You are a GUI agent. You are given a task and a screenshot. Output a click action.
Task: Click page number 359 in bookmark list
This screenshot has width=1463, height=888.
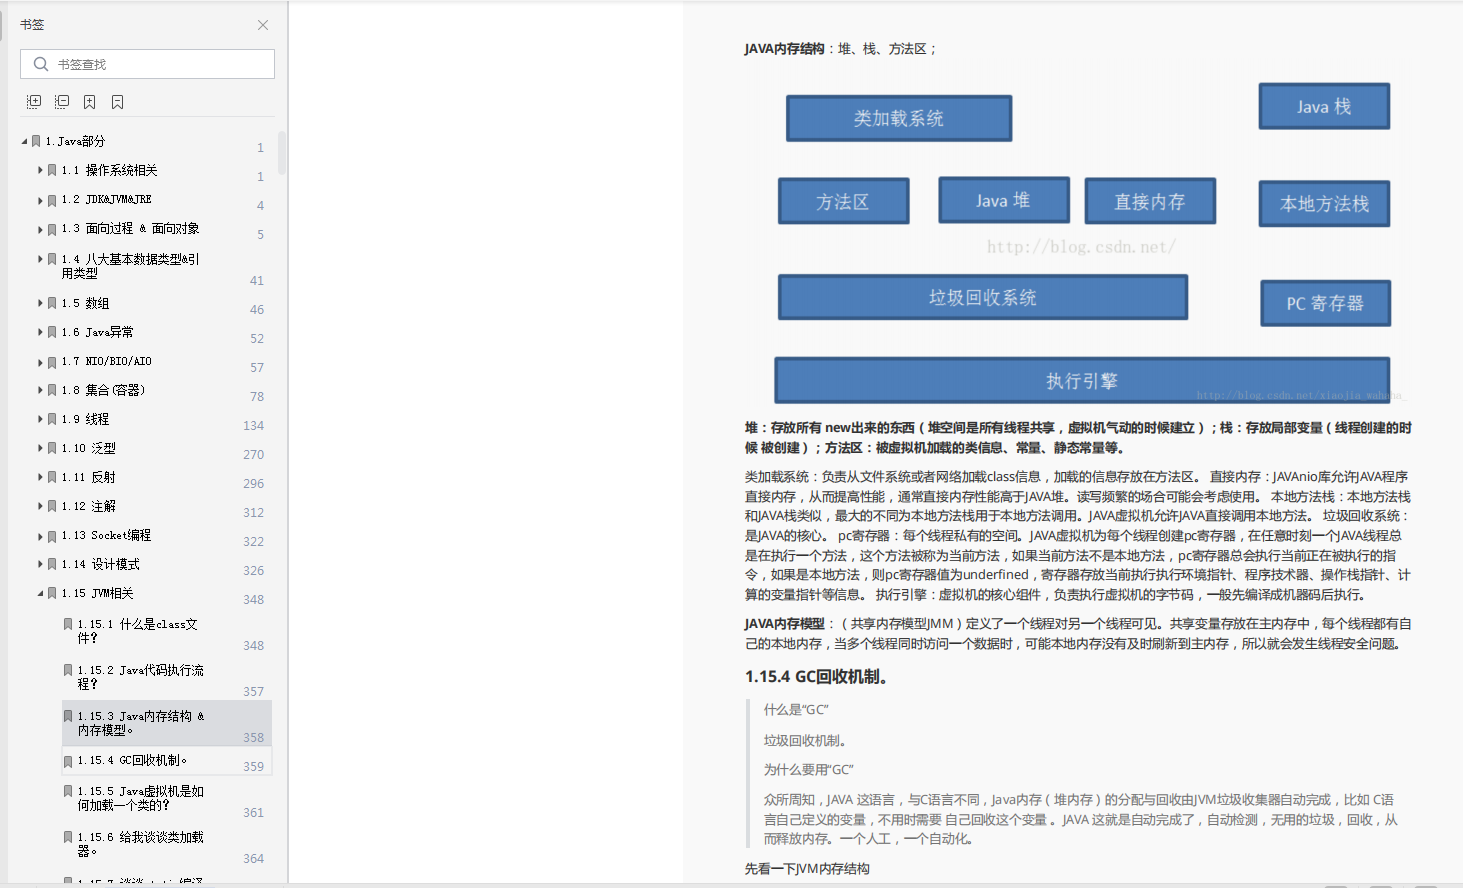(x=254, y=767)
